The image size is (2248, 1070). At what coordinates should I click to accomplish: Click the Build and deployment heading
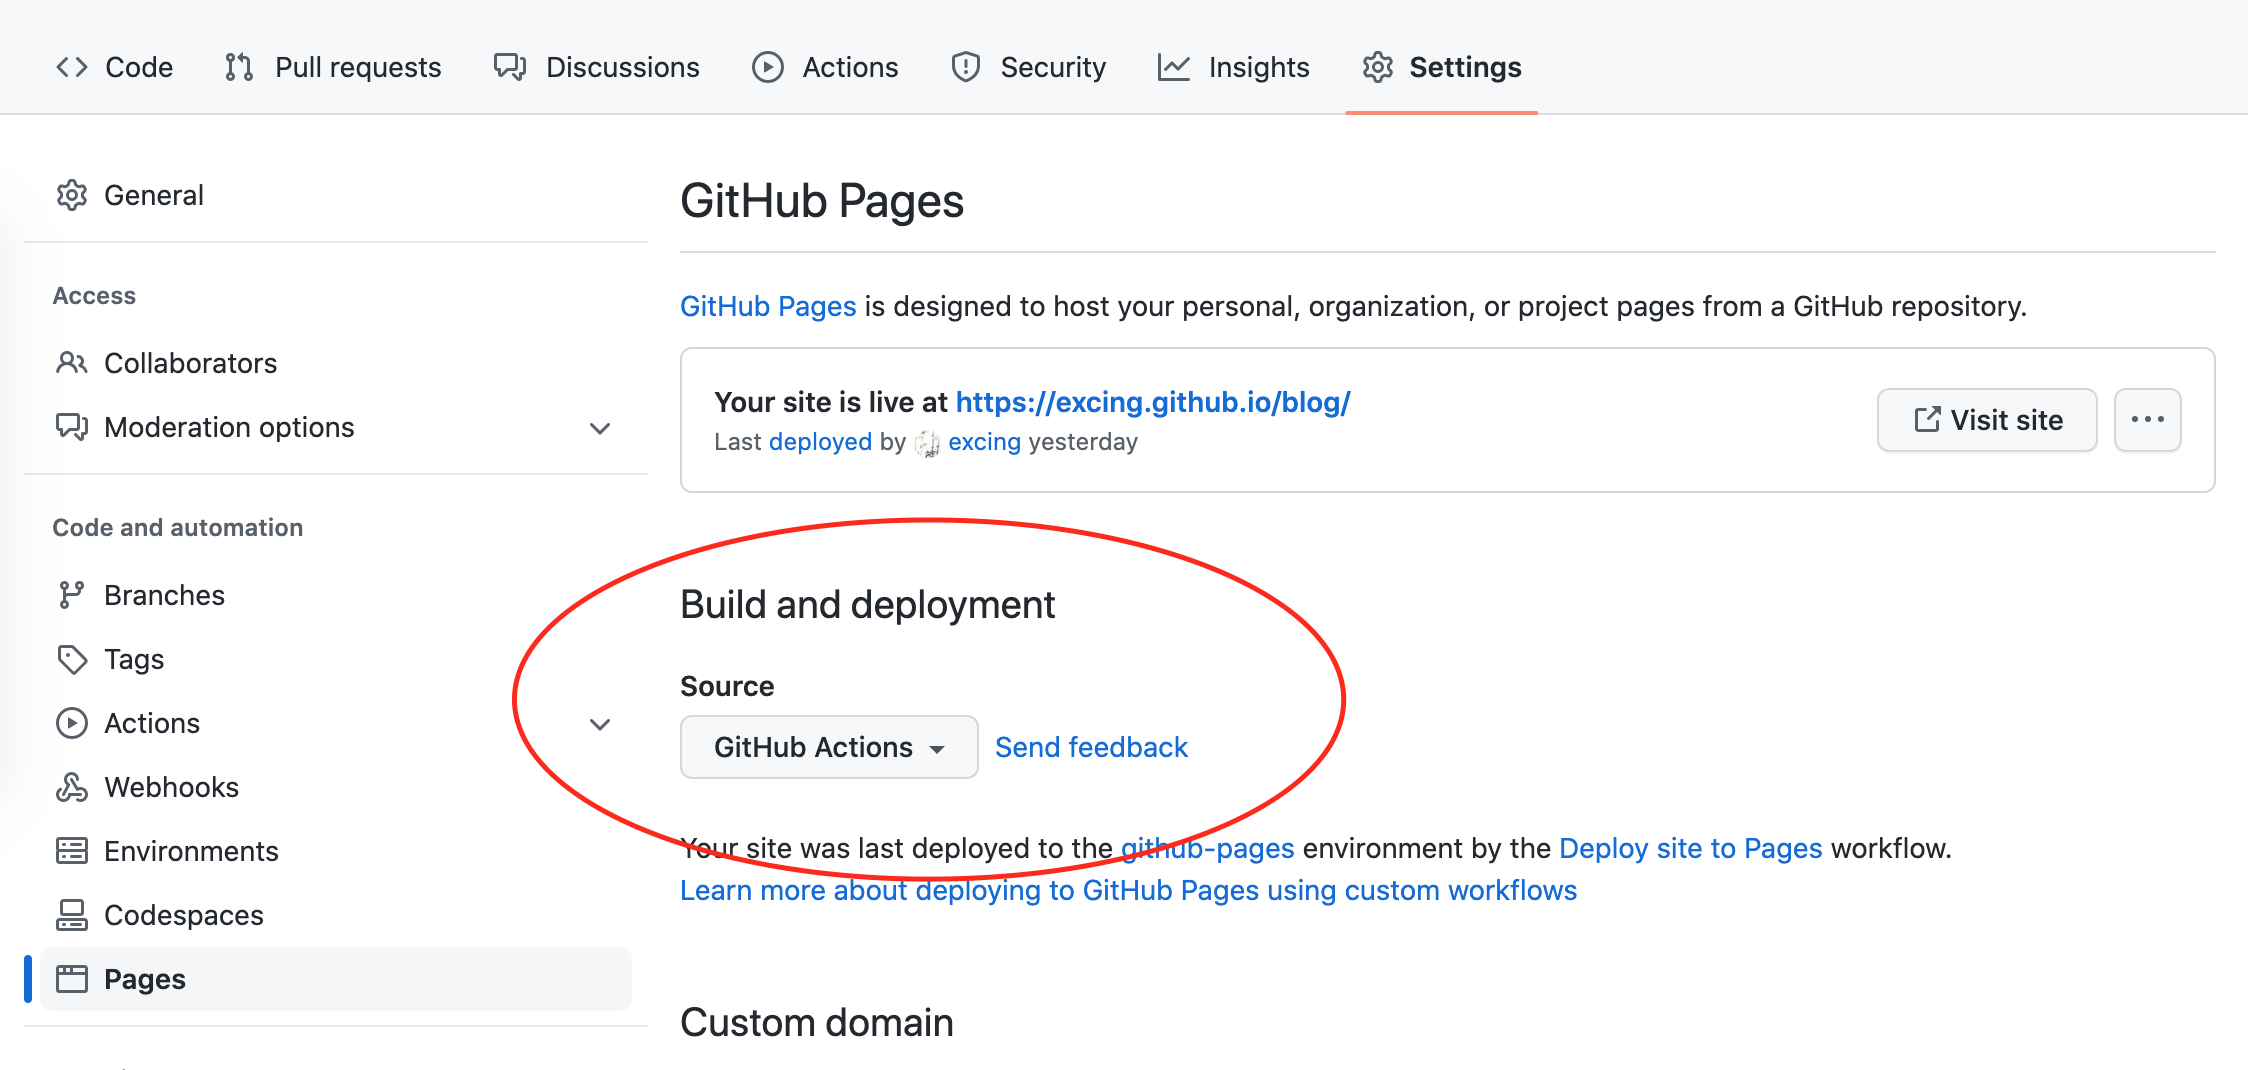867,605
